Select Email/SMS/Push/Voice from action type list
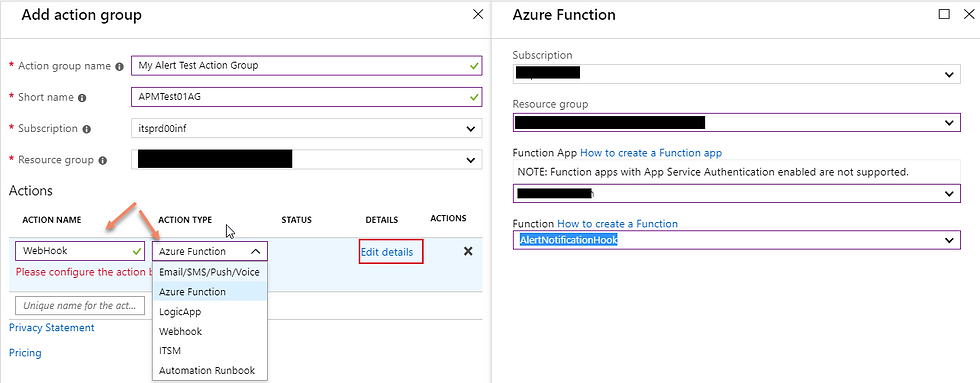Viewport: 980px width, 383px height. pyautogui.click(x=210, y=272)
